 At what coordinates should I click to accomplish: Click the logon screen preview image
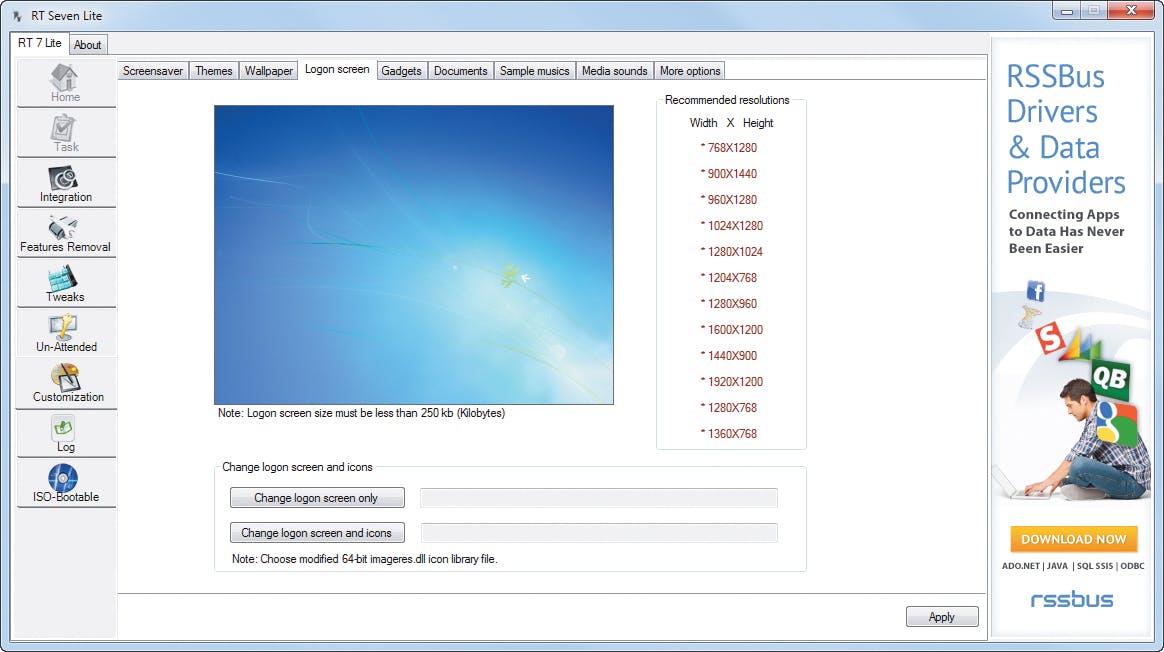point(413,255)
